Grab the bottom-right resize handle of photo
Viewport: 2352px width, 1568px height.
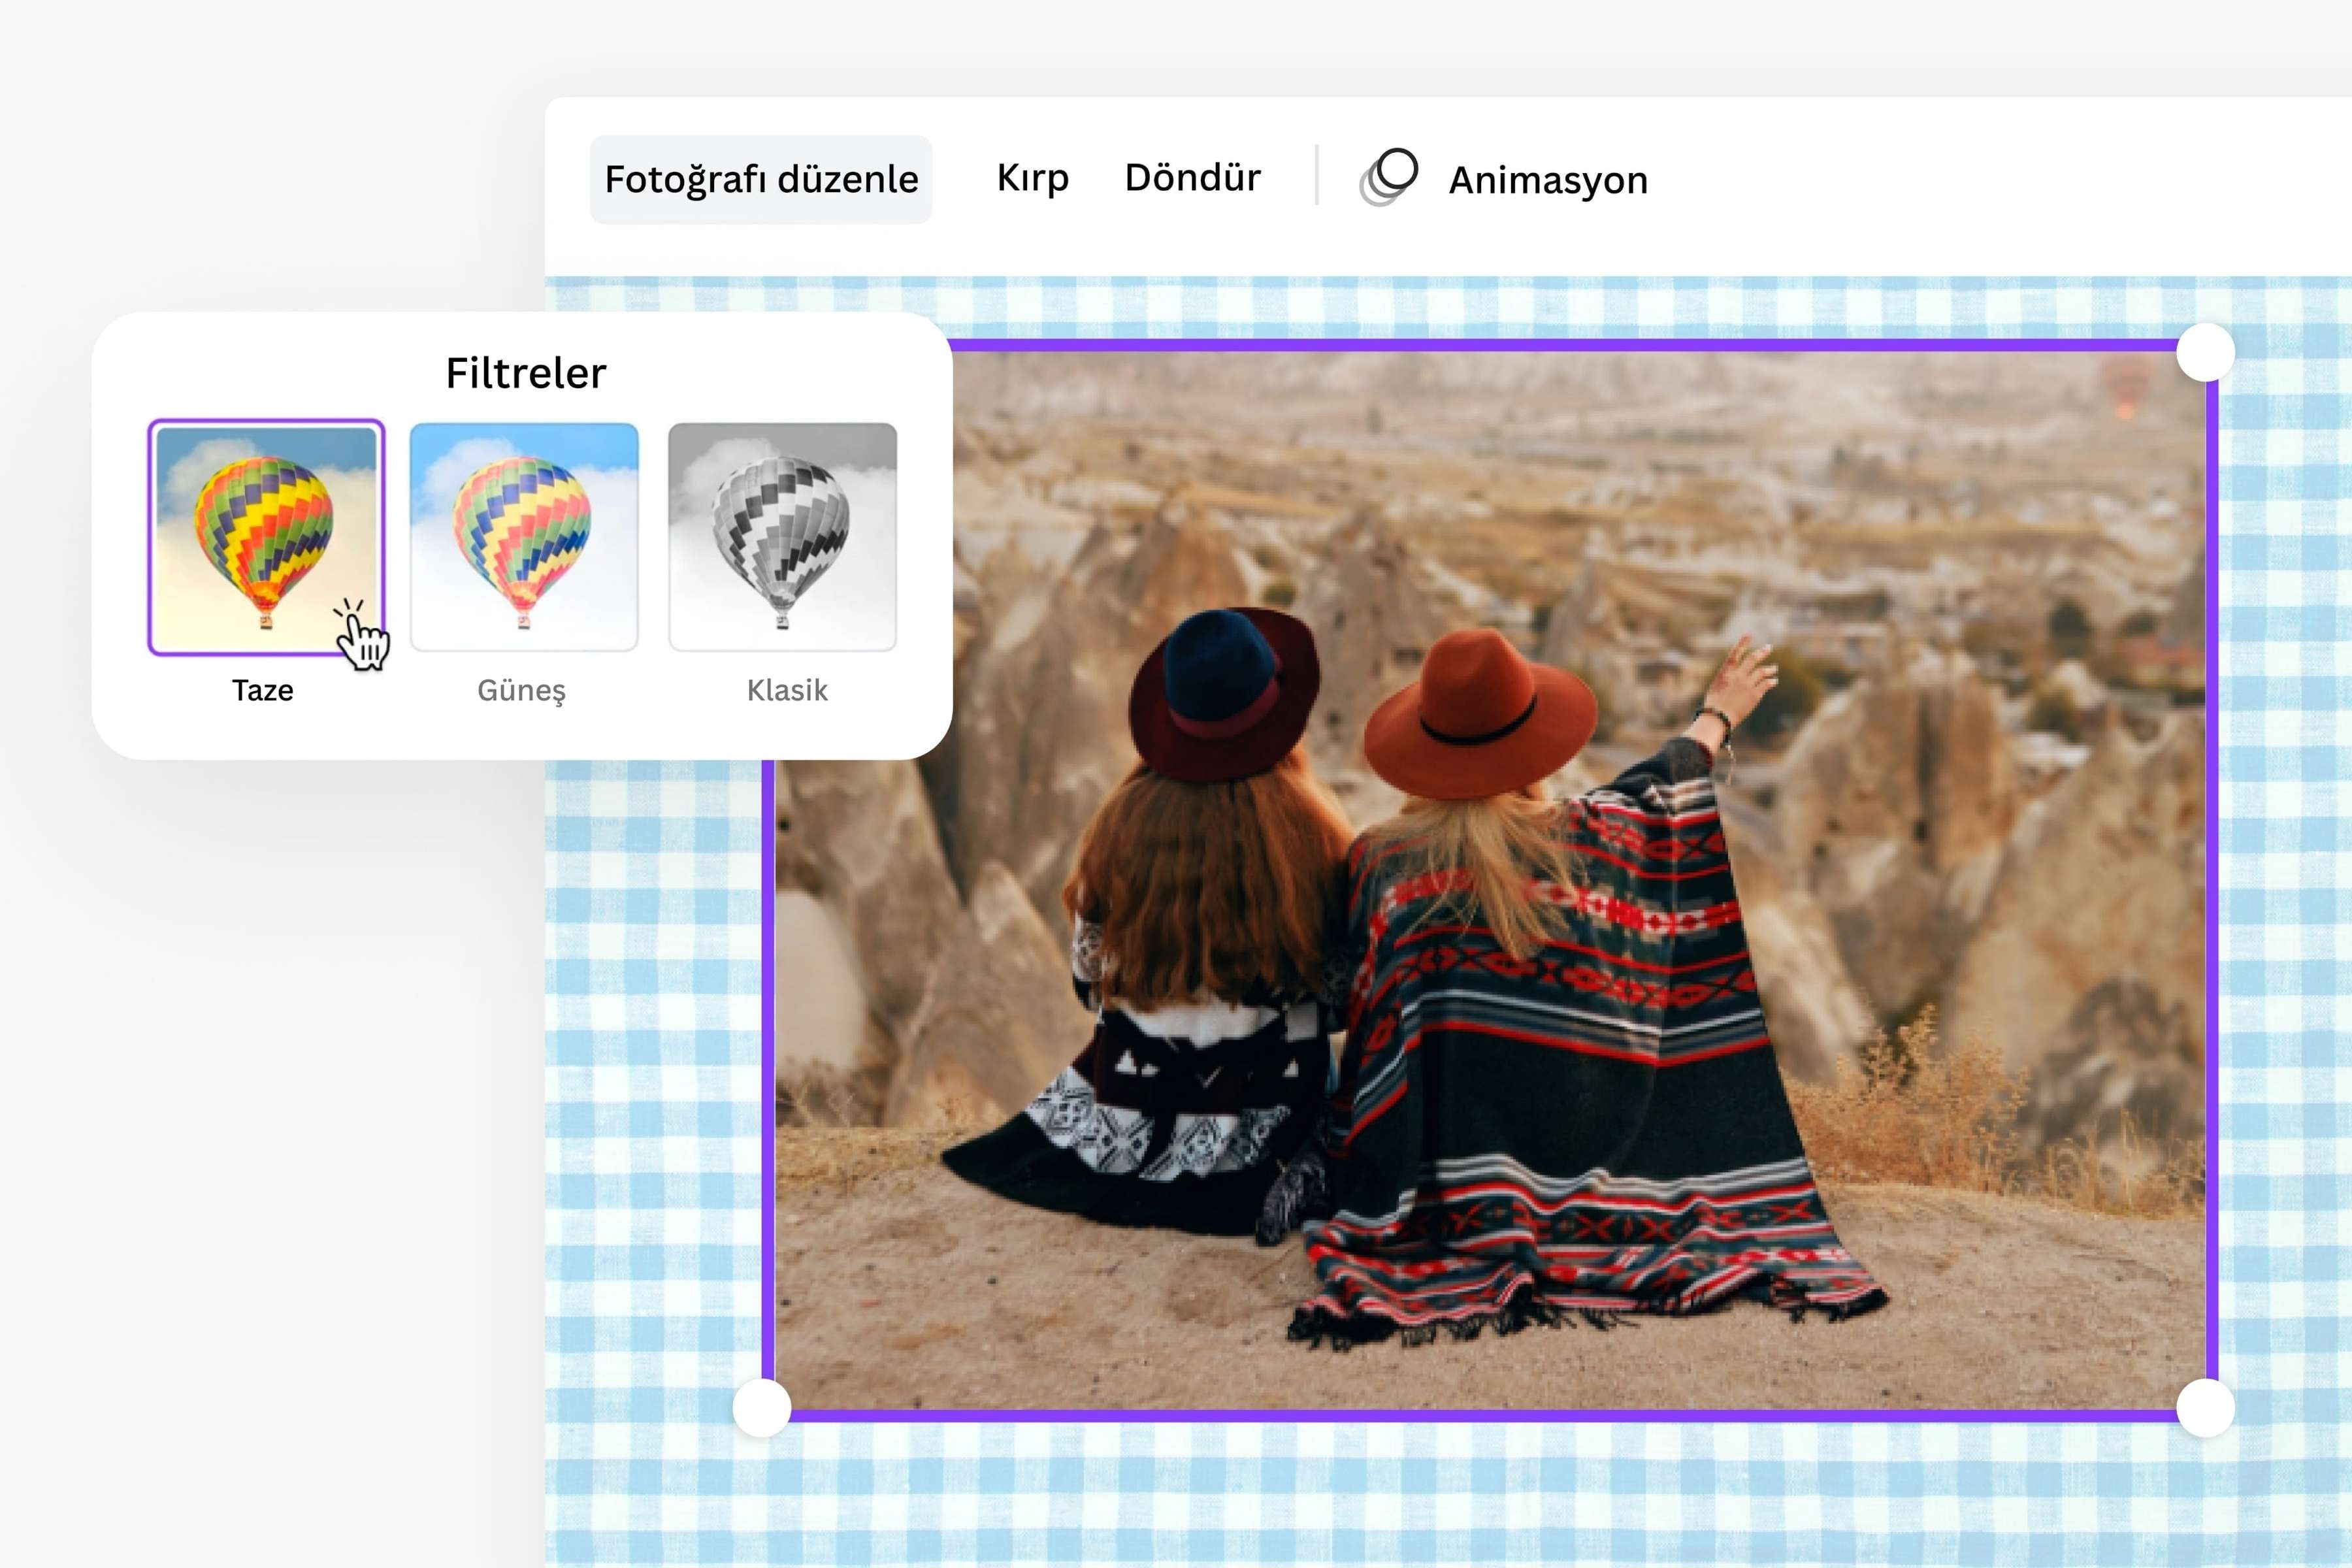(2205, 1408)
